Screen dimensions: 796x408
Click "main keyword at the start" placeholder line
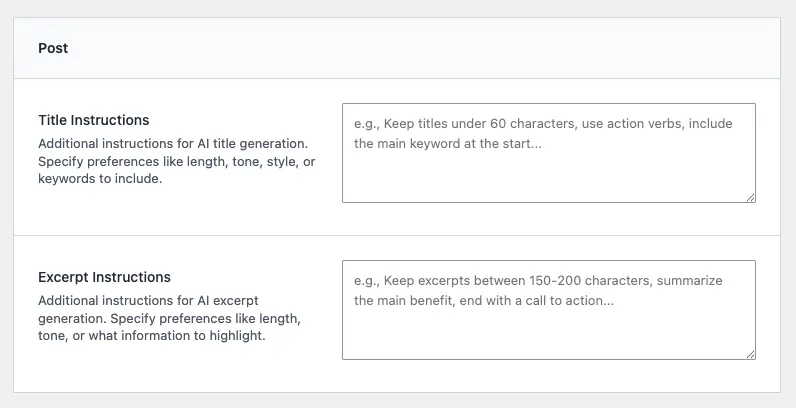point(447,143)
